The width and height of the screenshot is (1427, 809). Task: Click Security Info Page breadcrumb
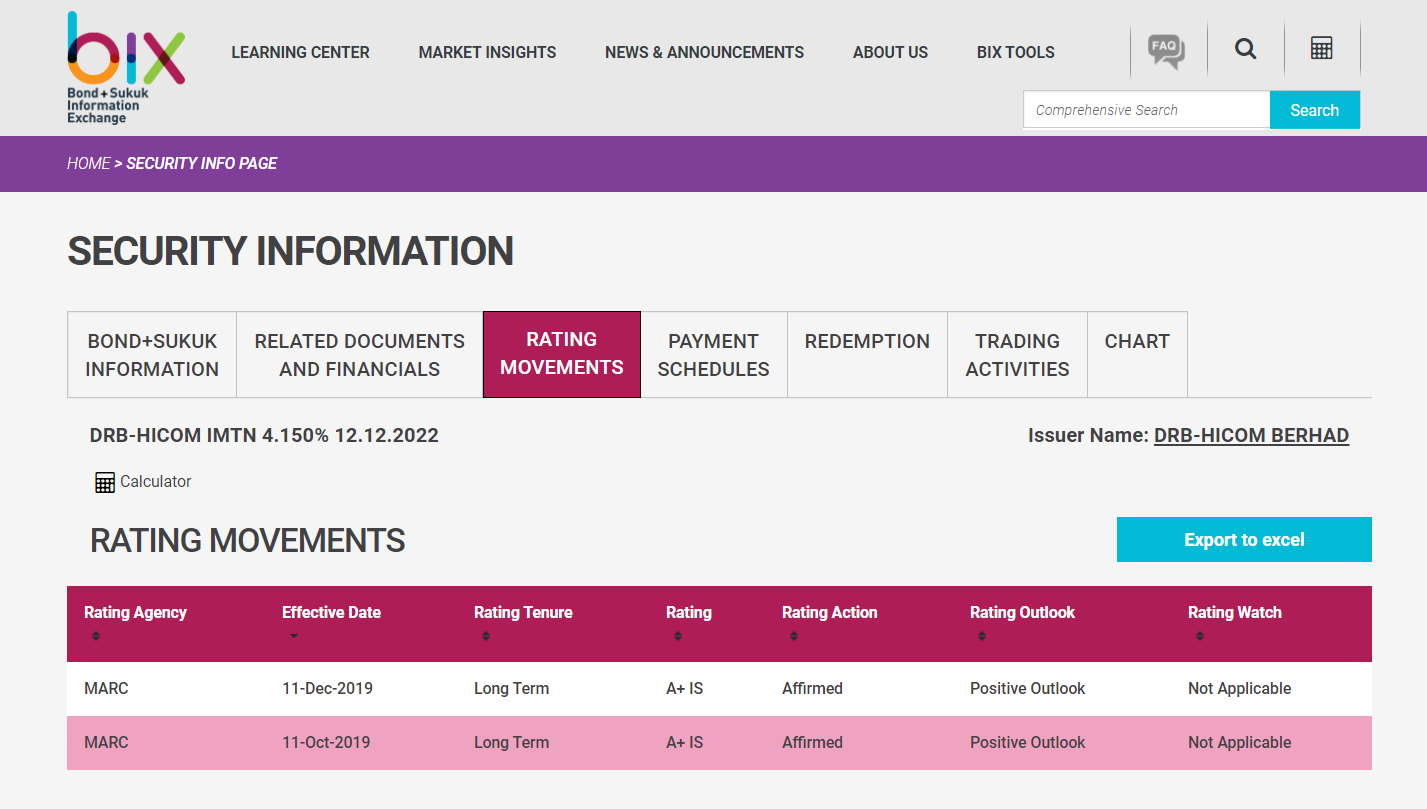click(201, 163)
